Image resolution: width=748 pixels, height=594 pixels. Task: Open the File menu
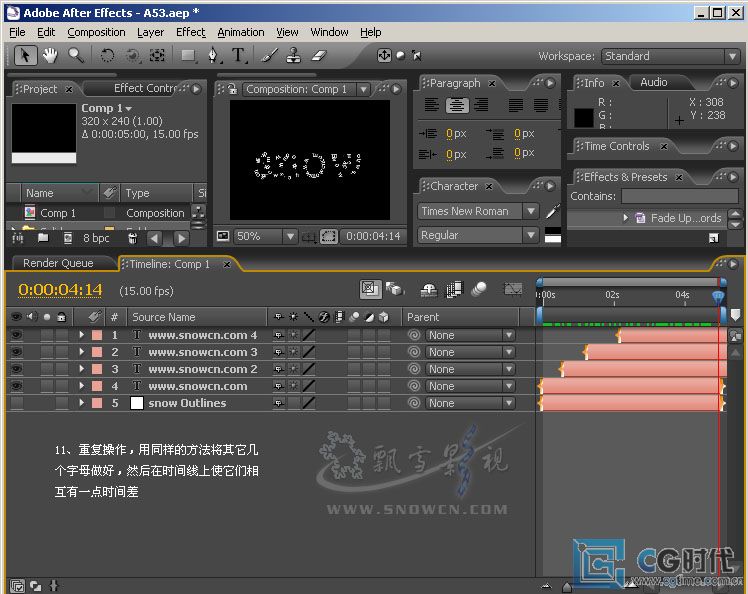tap(17, 32)
